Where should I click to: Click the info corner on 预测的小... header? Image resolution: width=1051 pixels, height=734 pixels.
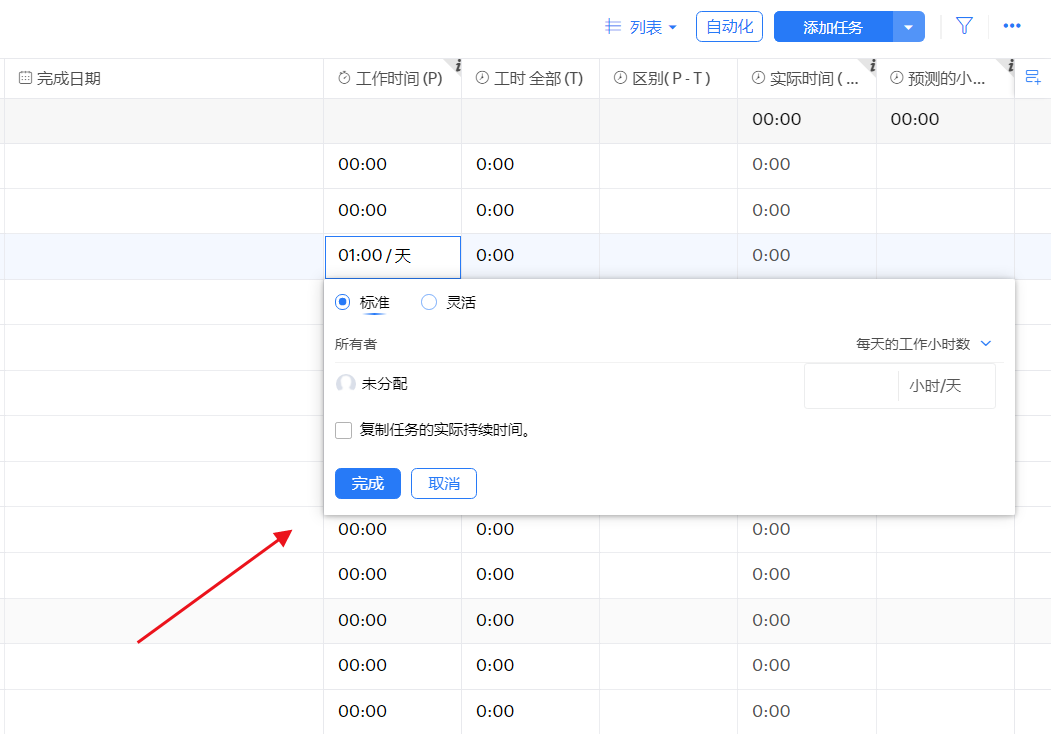click(x=1009, y=65)
